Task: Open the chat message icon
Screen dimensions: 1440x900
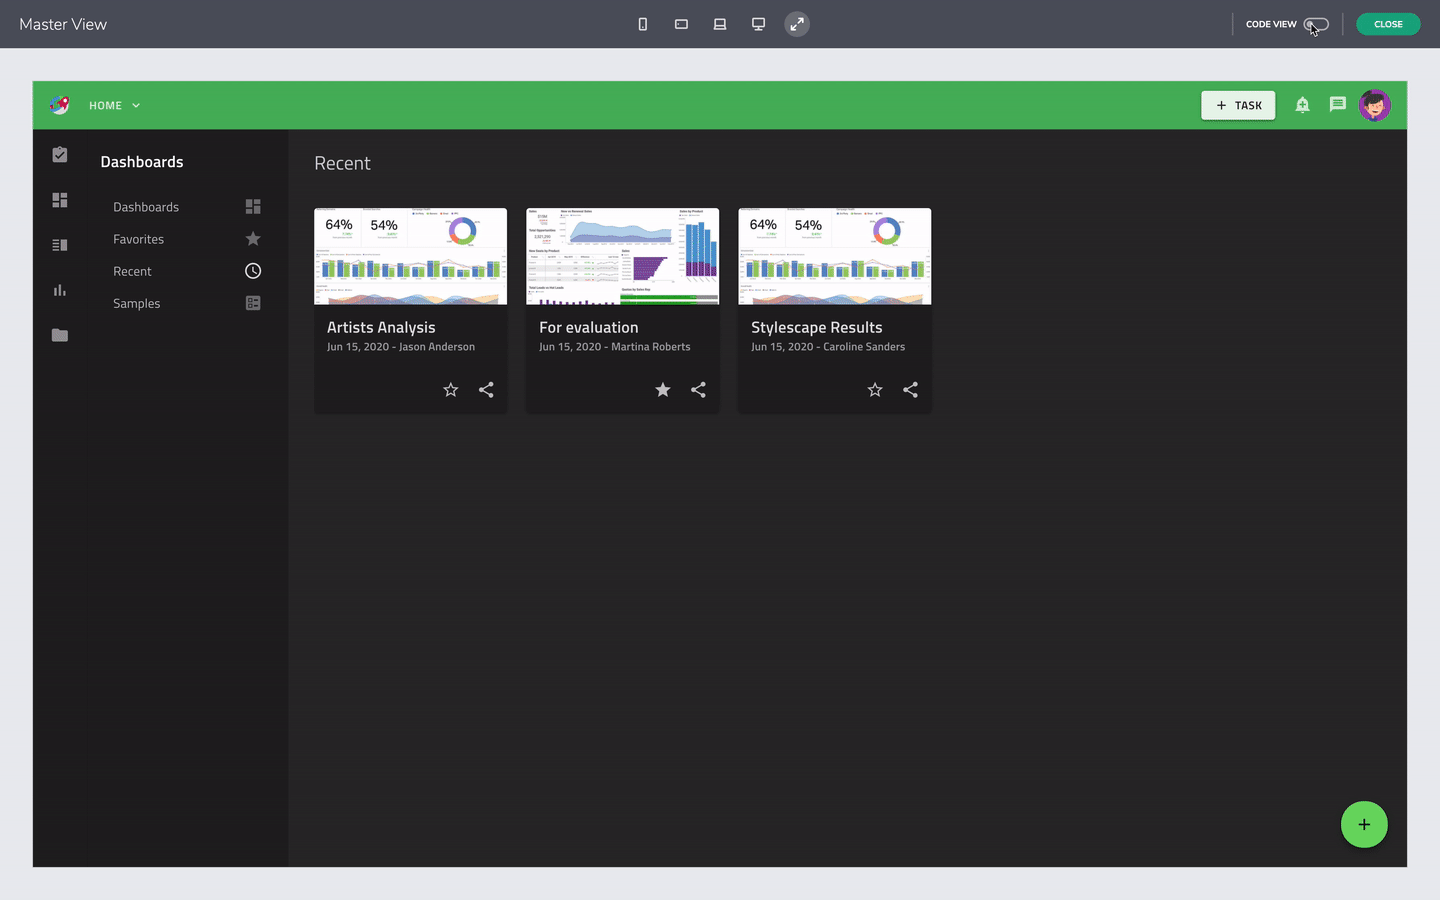Action: point(1338,105)
